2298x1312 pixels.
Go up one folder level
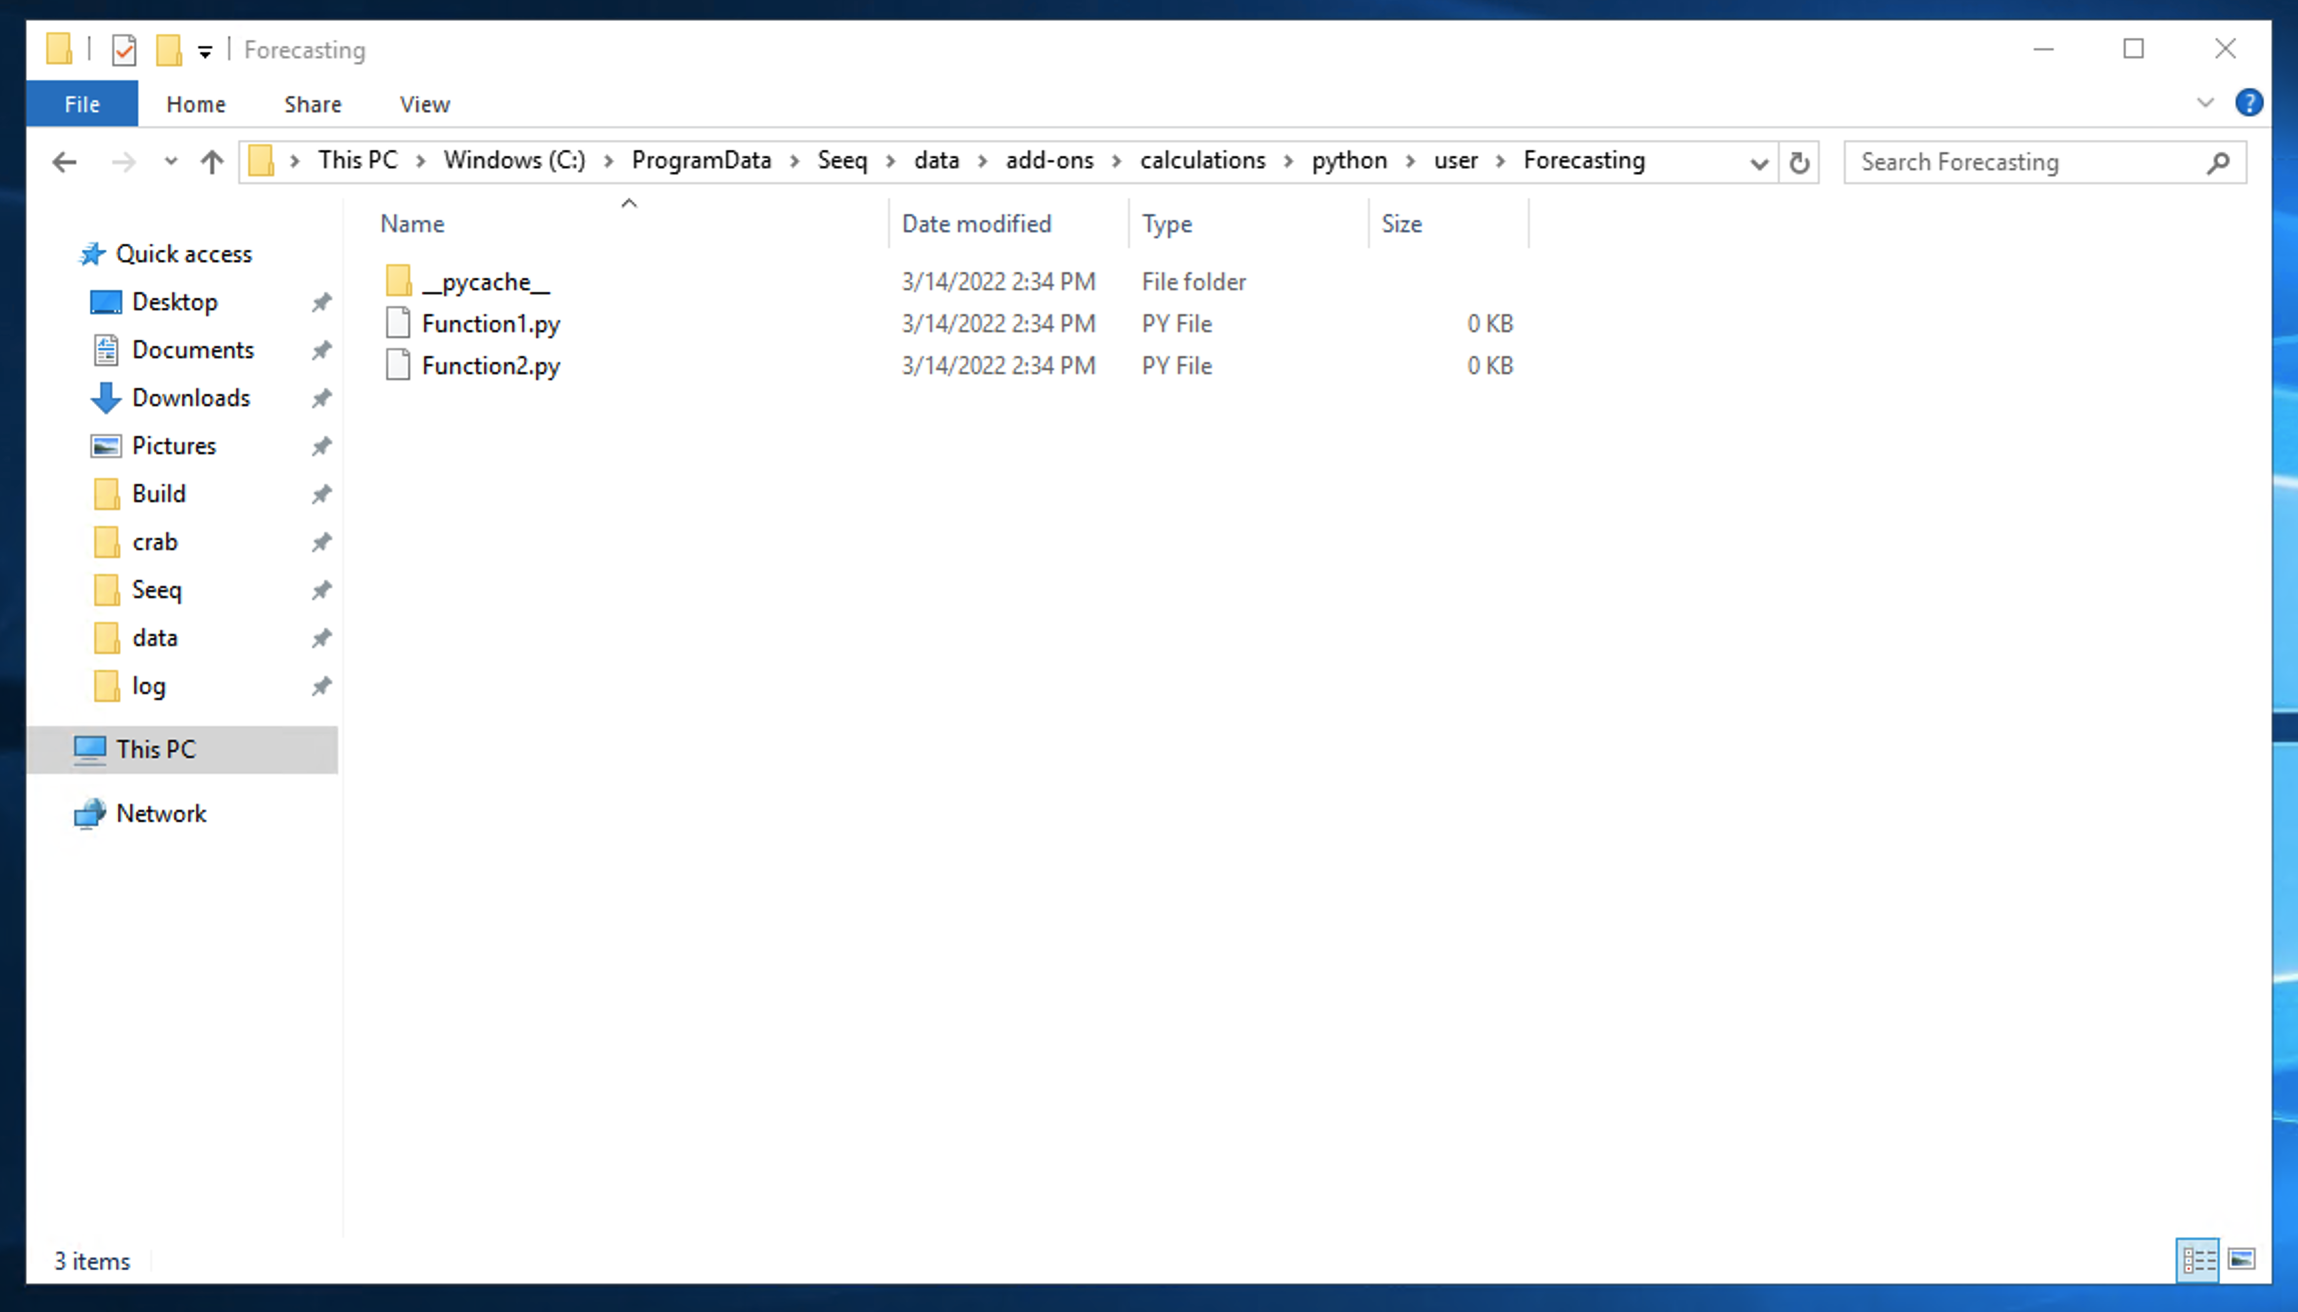click(x=211, y=161)
